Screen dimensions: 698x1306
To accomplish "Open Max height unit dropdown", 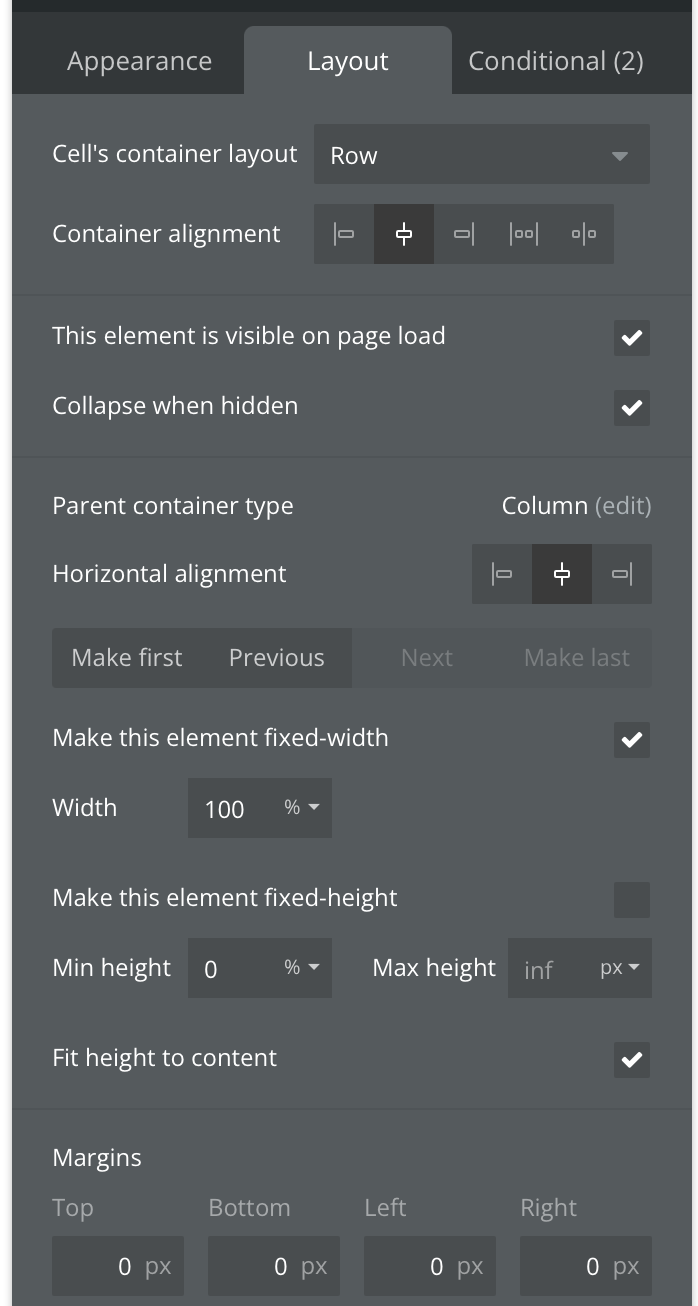I will [620, 968].
